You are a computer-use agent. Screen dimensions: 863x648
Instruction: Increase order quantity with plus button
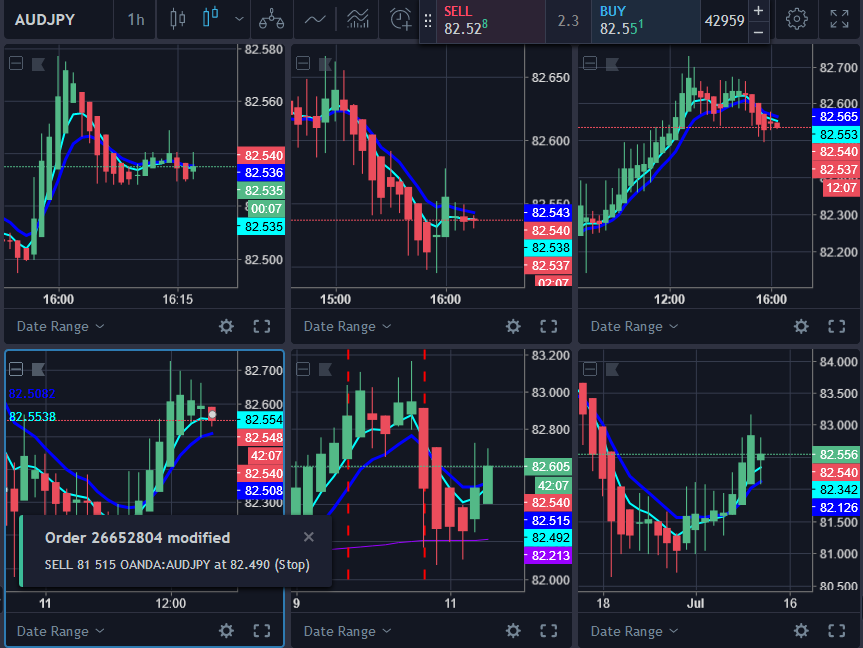[758, 10]
